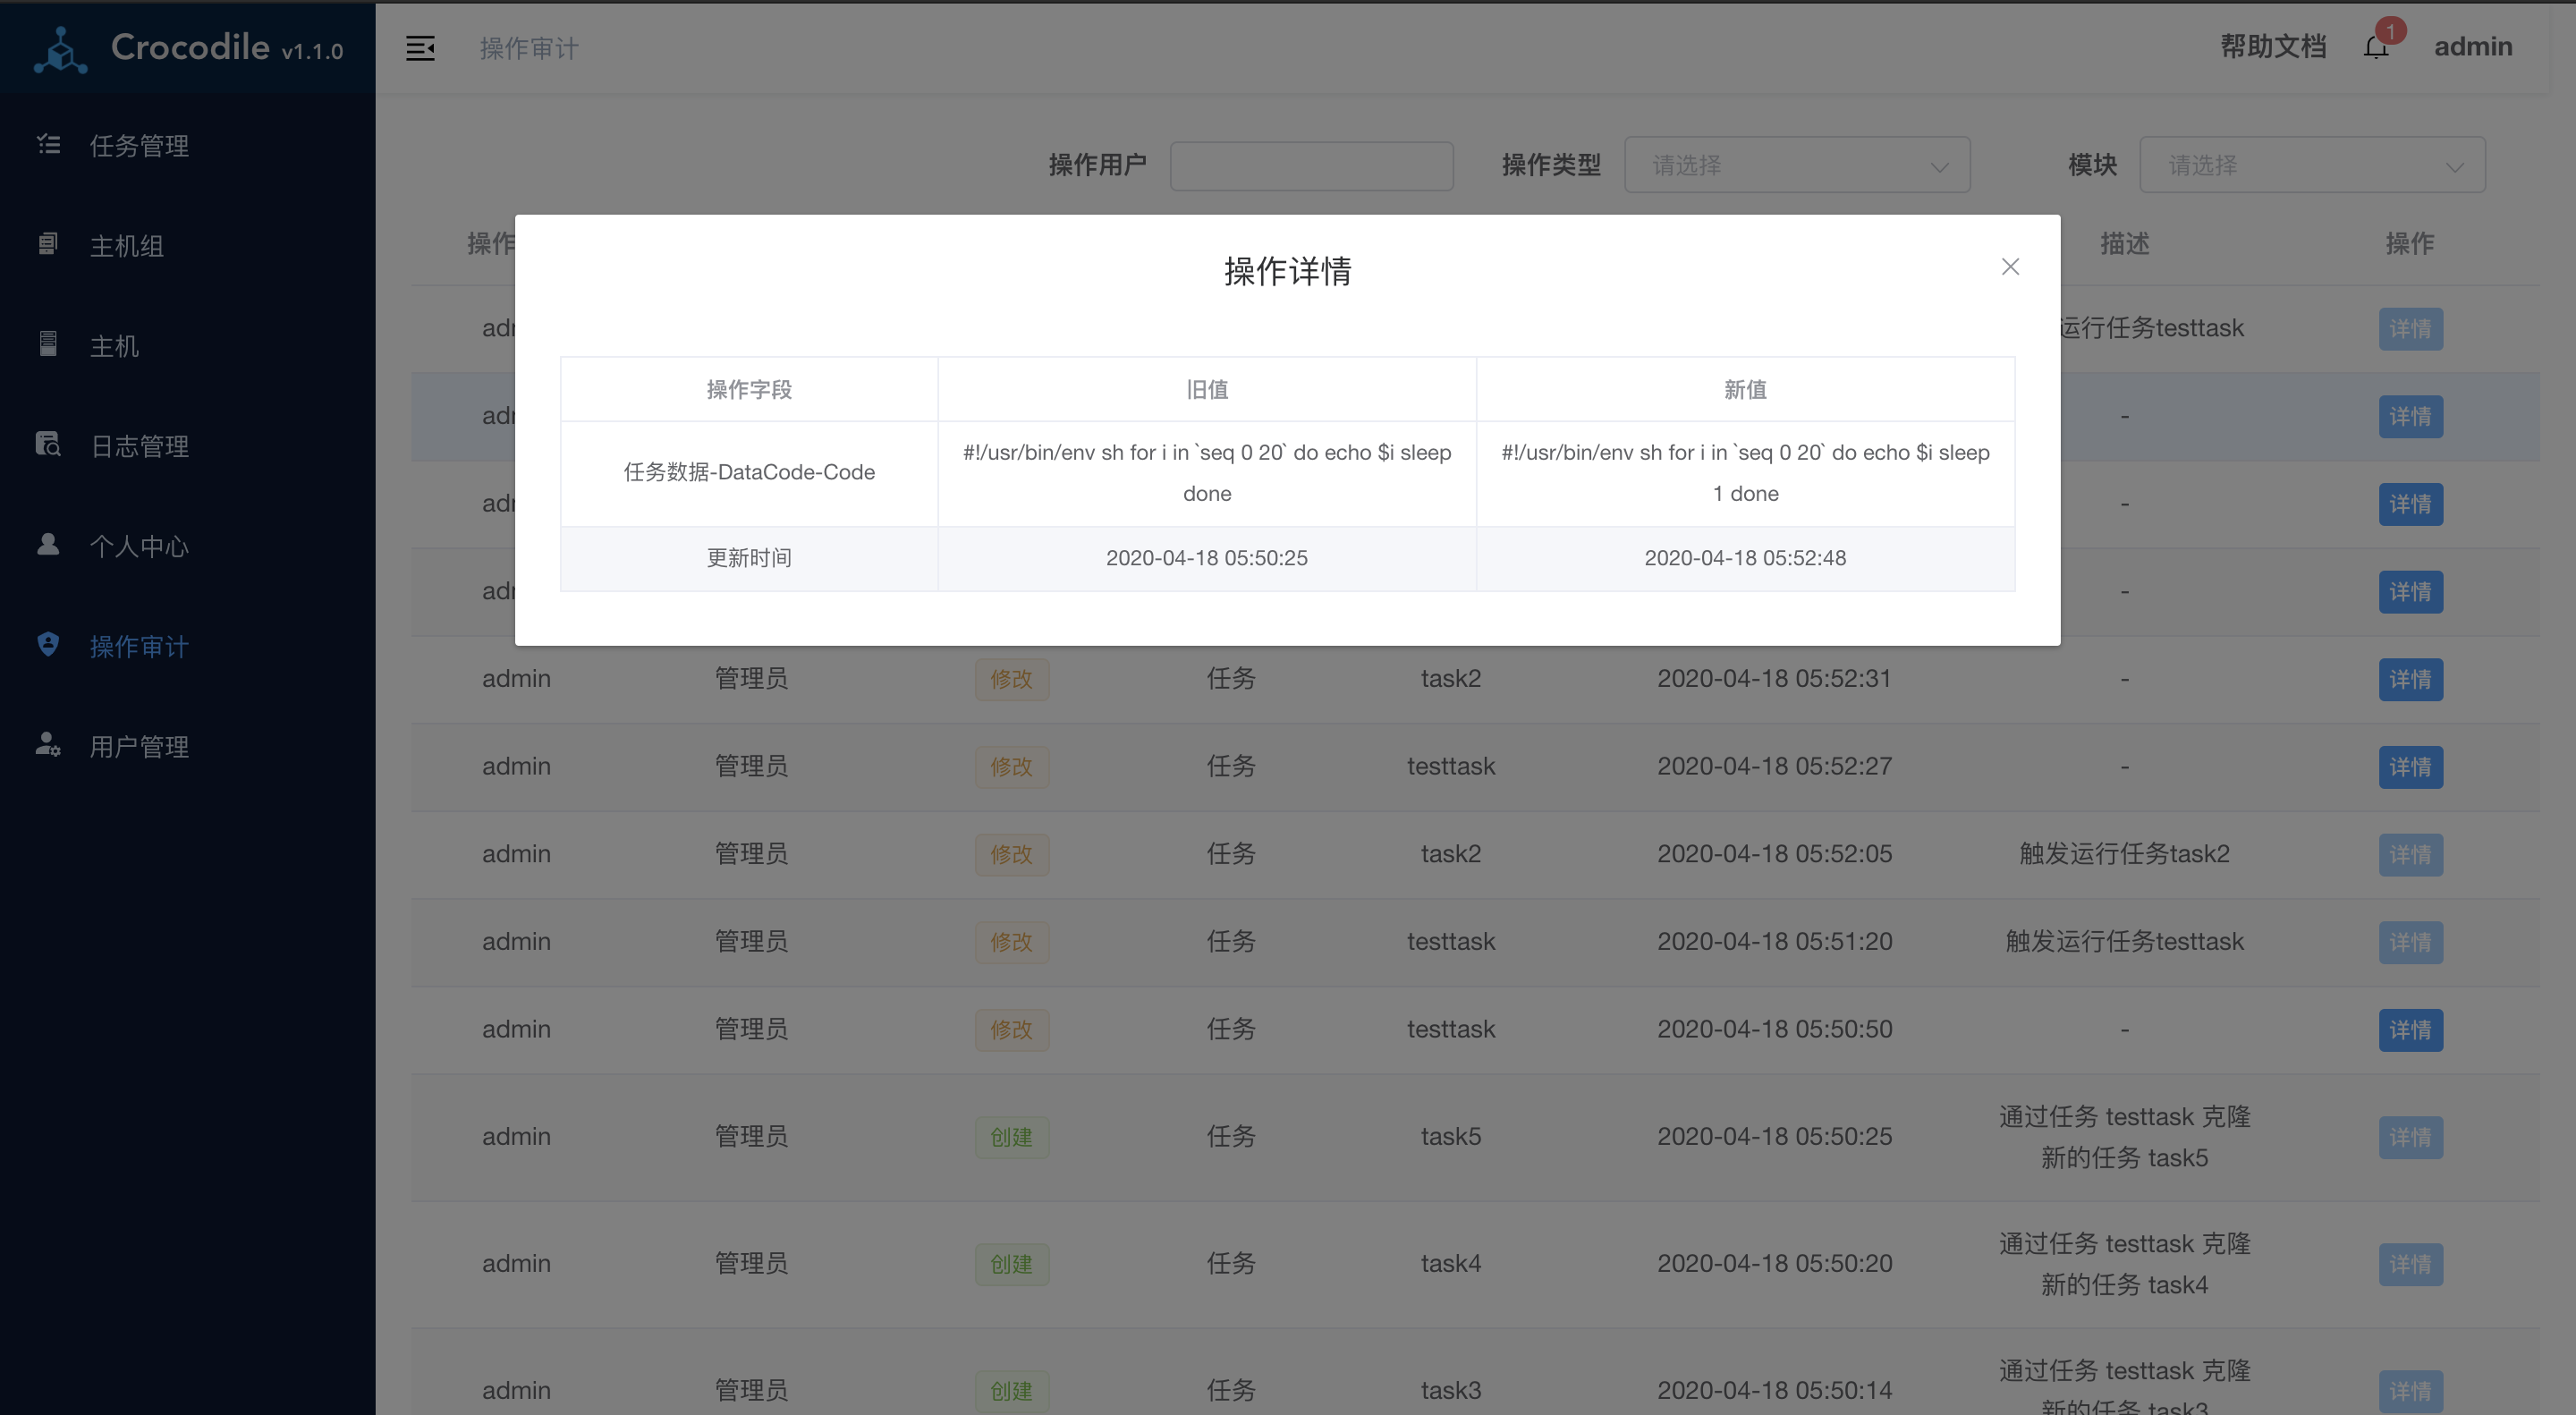Screen dimensions: 2576x1415
Task: Open the 帮助文档 link
Action: [x=2272, y=47]
